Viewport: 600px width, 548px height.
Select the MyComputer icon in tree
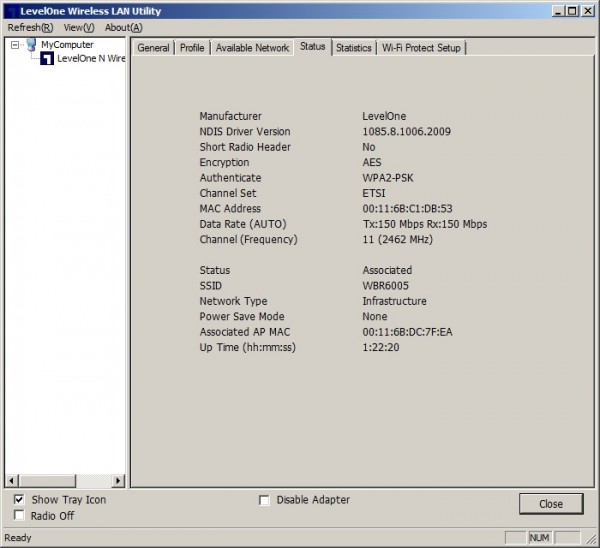click(31, 45)
